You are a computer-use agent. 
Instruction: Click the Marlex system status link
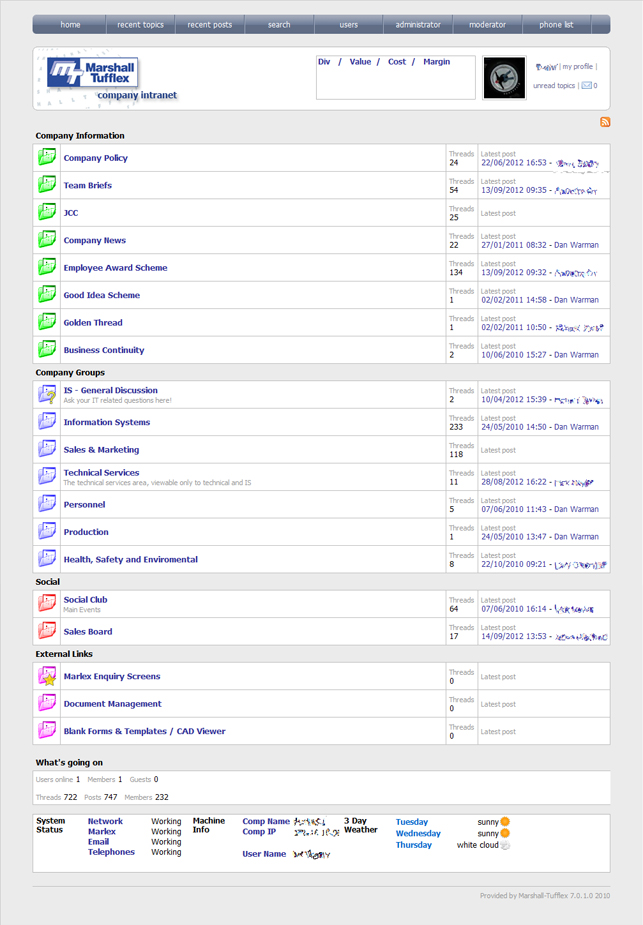[x=102, y=831]
